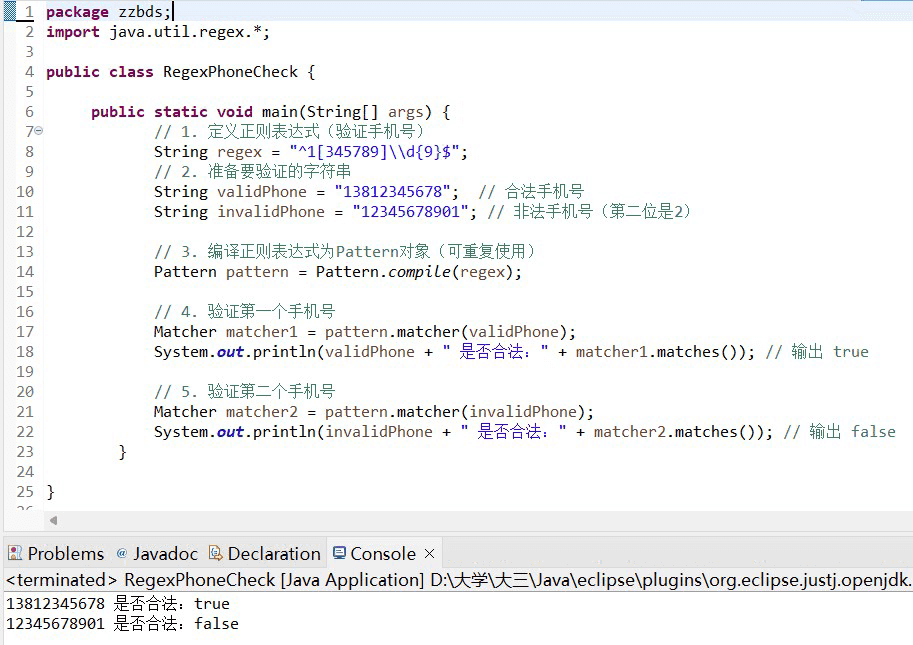Click the matcher1 variable declaration
This screenshot has width=913, height=645.
point(261,332)
